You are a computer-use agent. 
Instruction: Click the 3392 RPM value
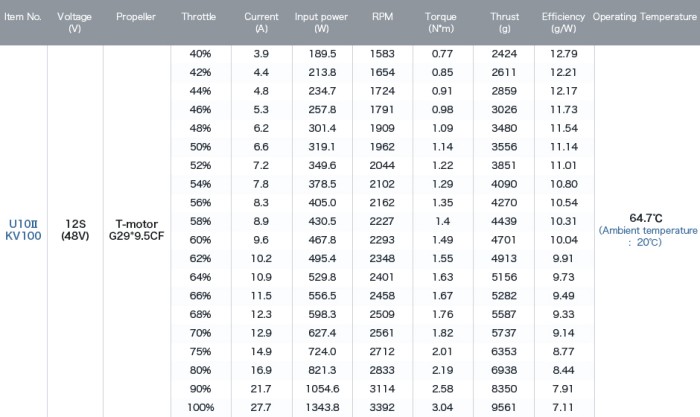pyautogui.click(x=382, y=407)
